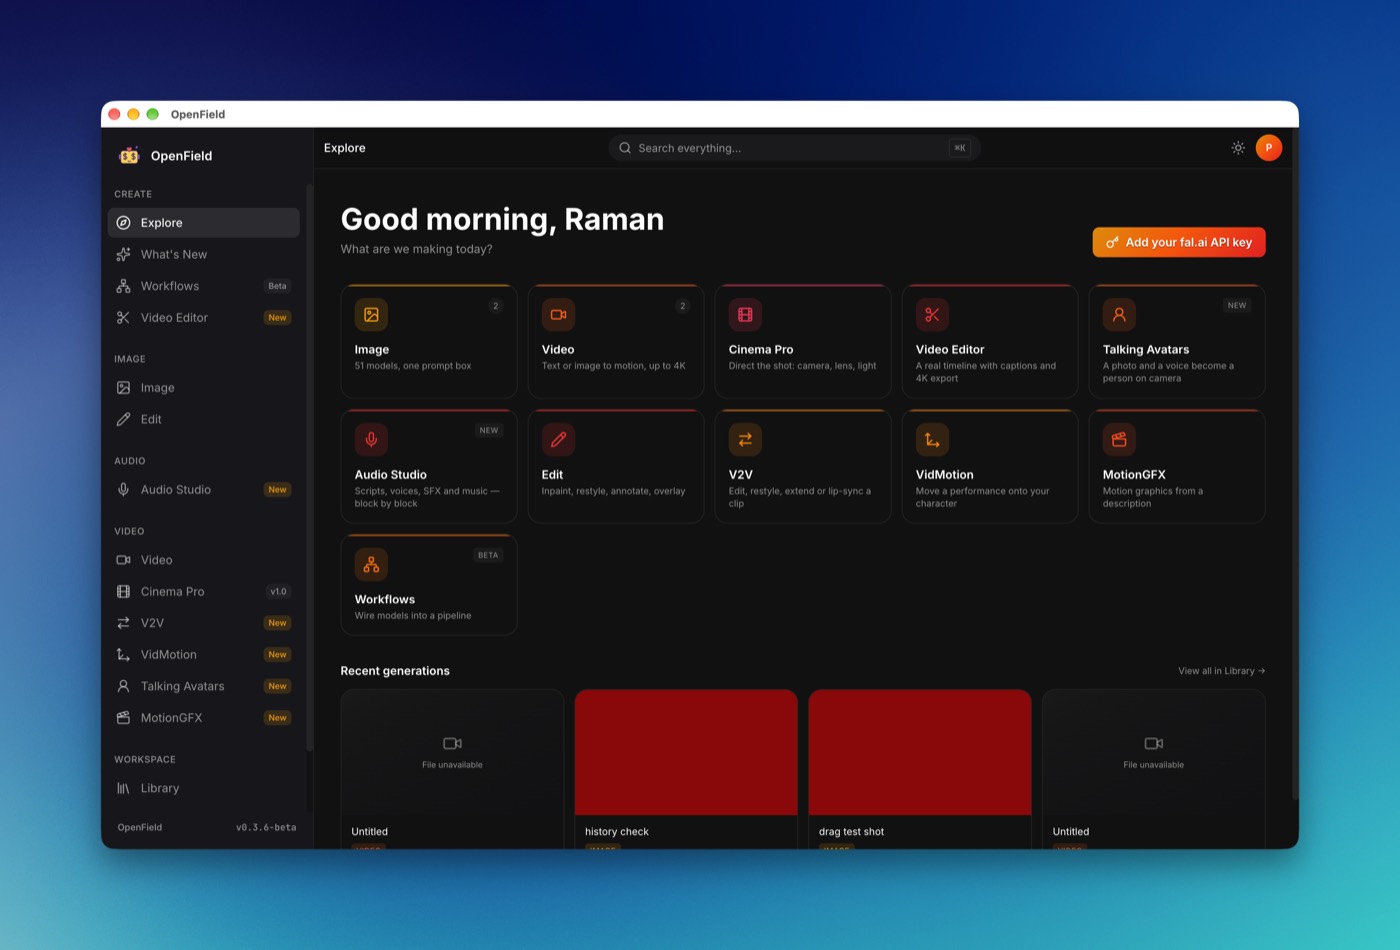Open the 'Cinema Pro' card title
The height and width of the screenshot is (950, 1400).
click(761, 350)
